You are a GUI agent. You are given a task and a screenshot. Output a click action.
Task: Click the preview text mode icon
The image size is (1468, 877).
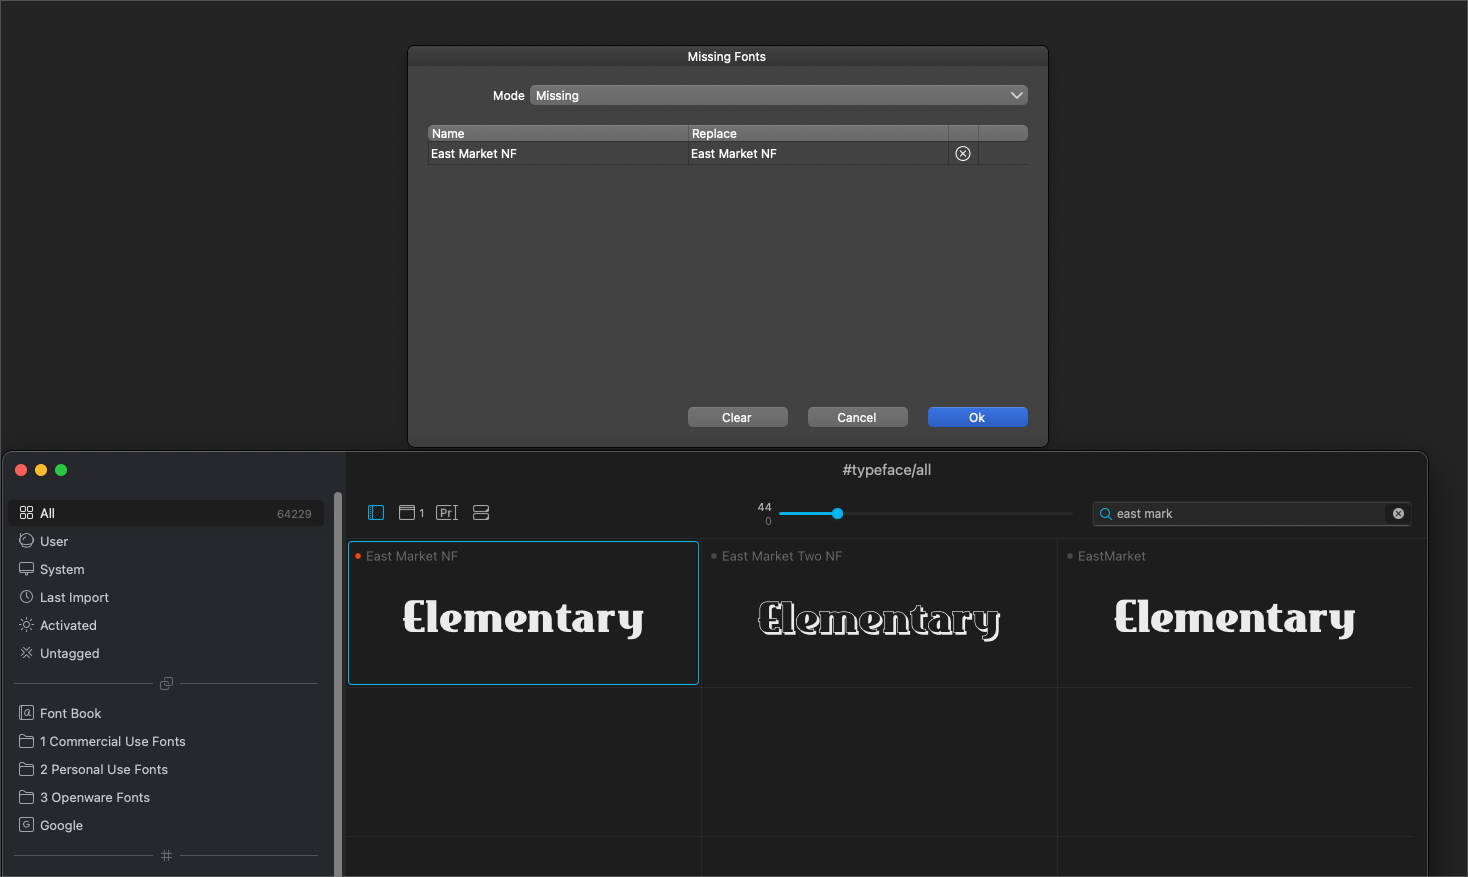pos(447,513)
